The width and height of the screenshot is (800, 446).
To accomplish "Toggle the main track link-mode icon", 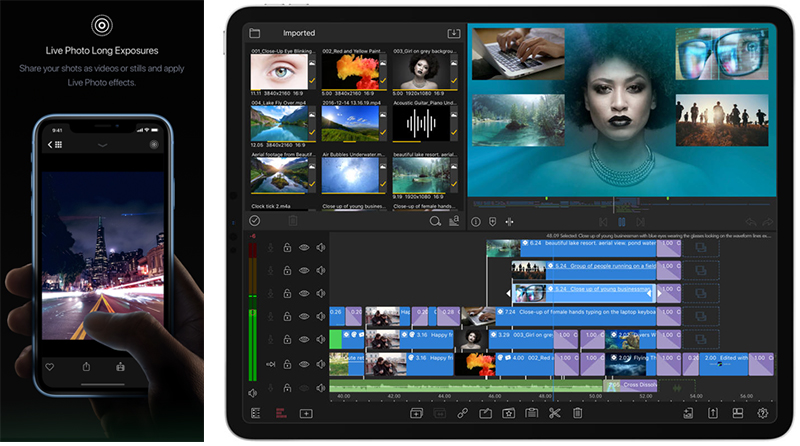I will [270, 364].
